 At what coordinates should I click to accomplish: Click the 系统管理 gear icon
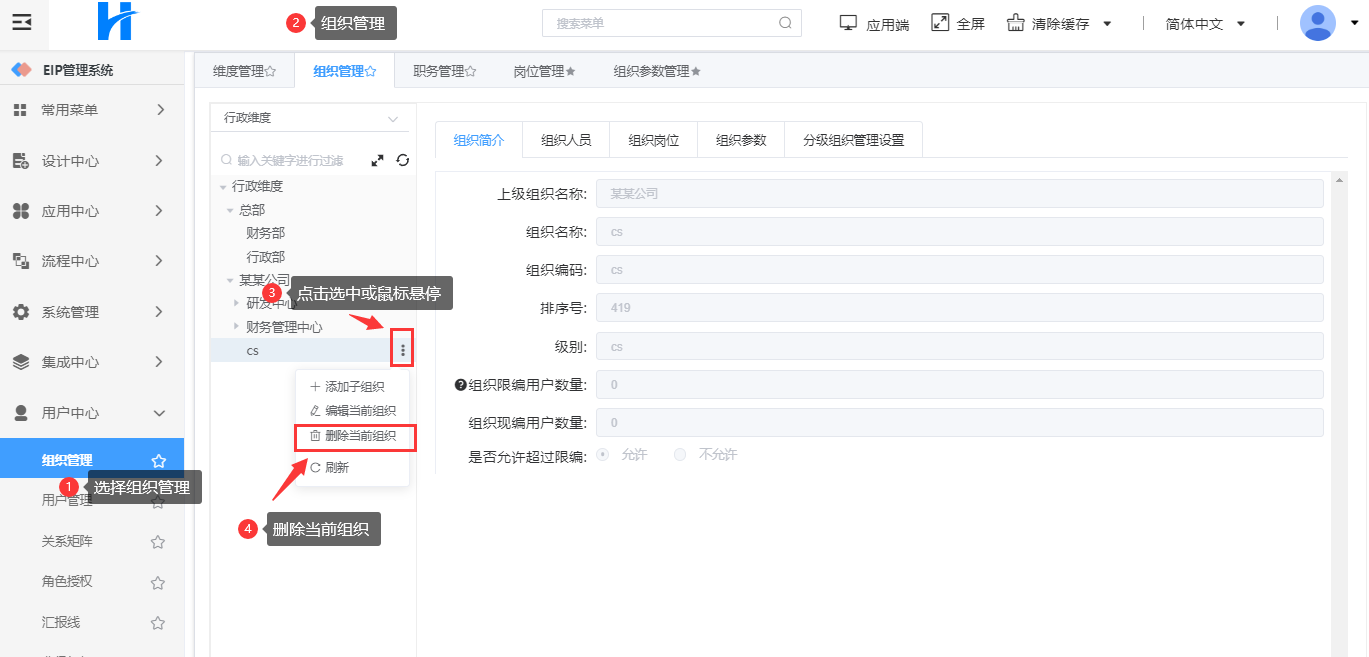(x=20, y=312)
